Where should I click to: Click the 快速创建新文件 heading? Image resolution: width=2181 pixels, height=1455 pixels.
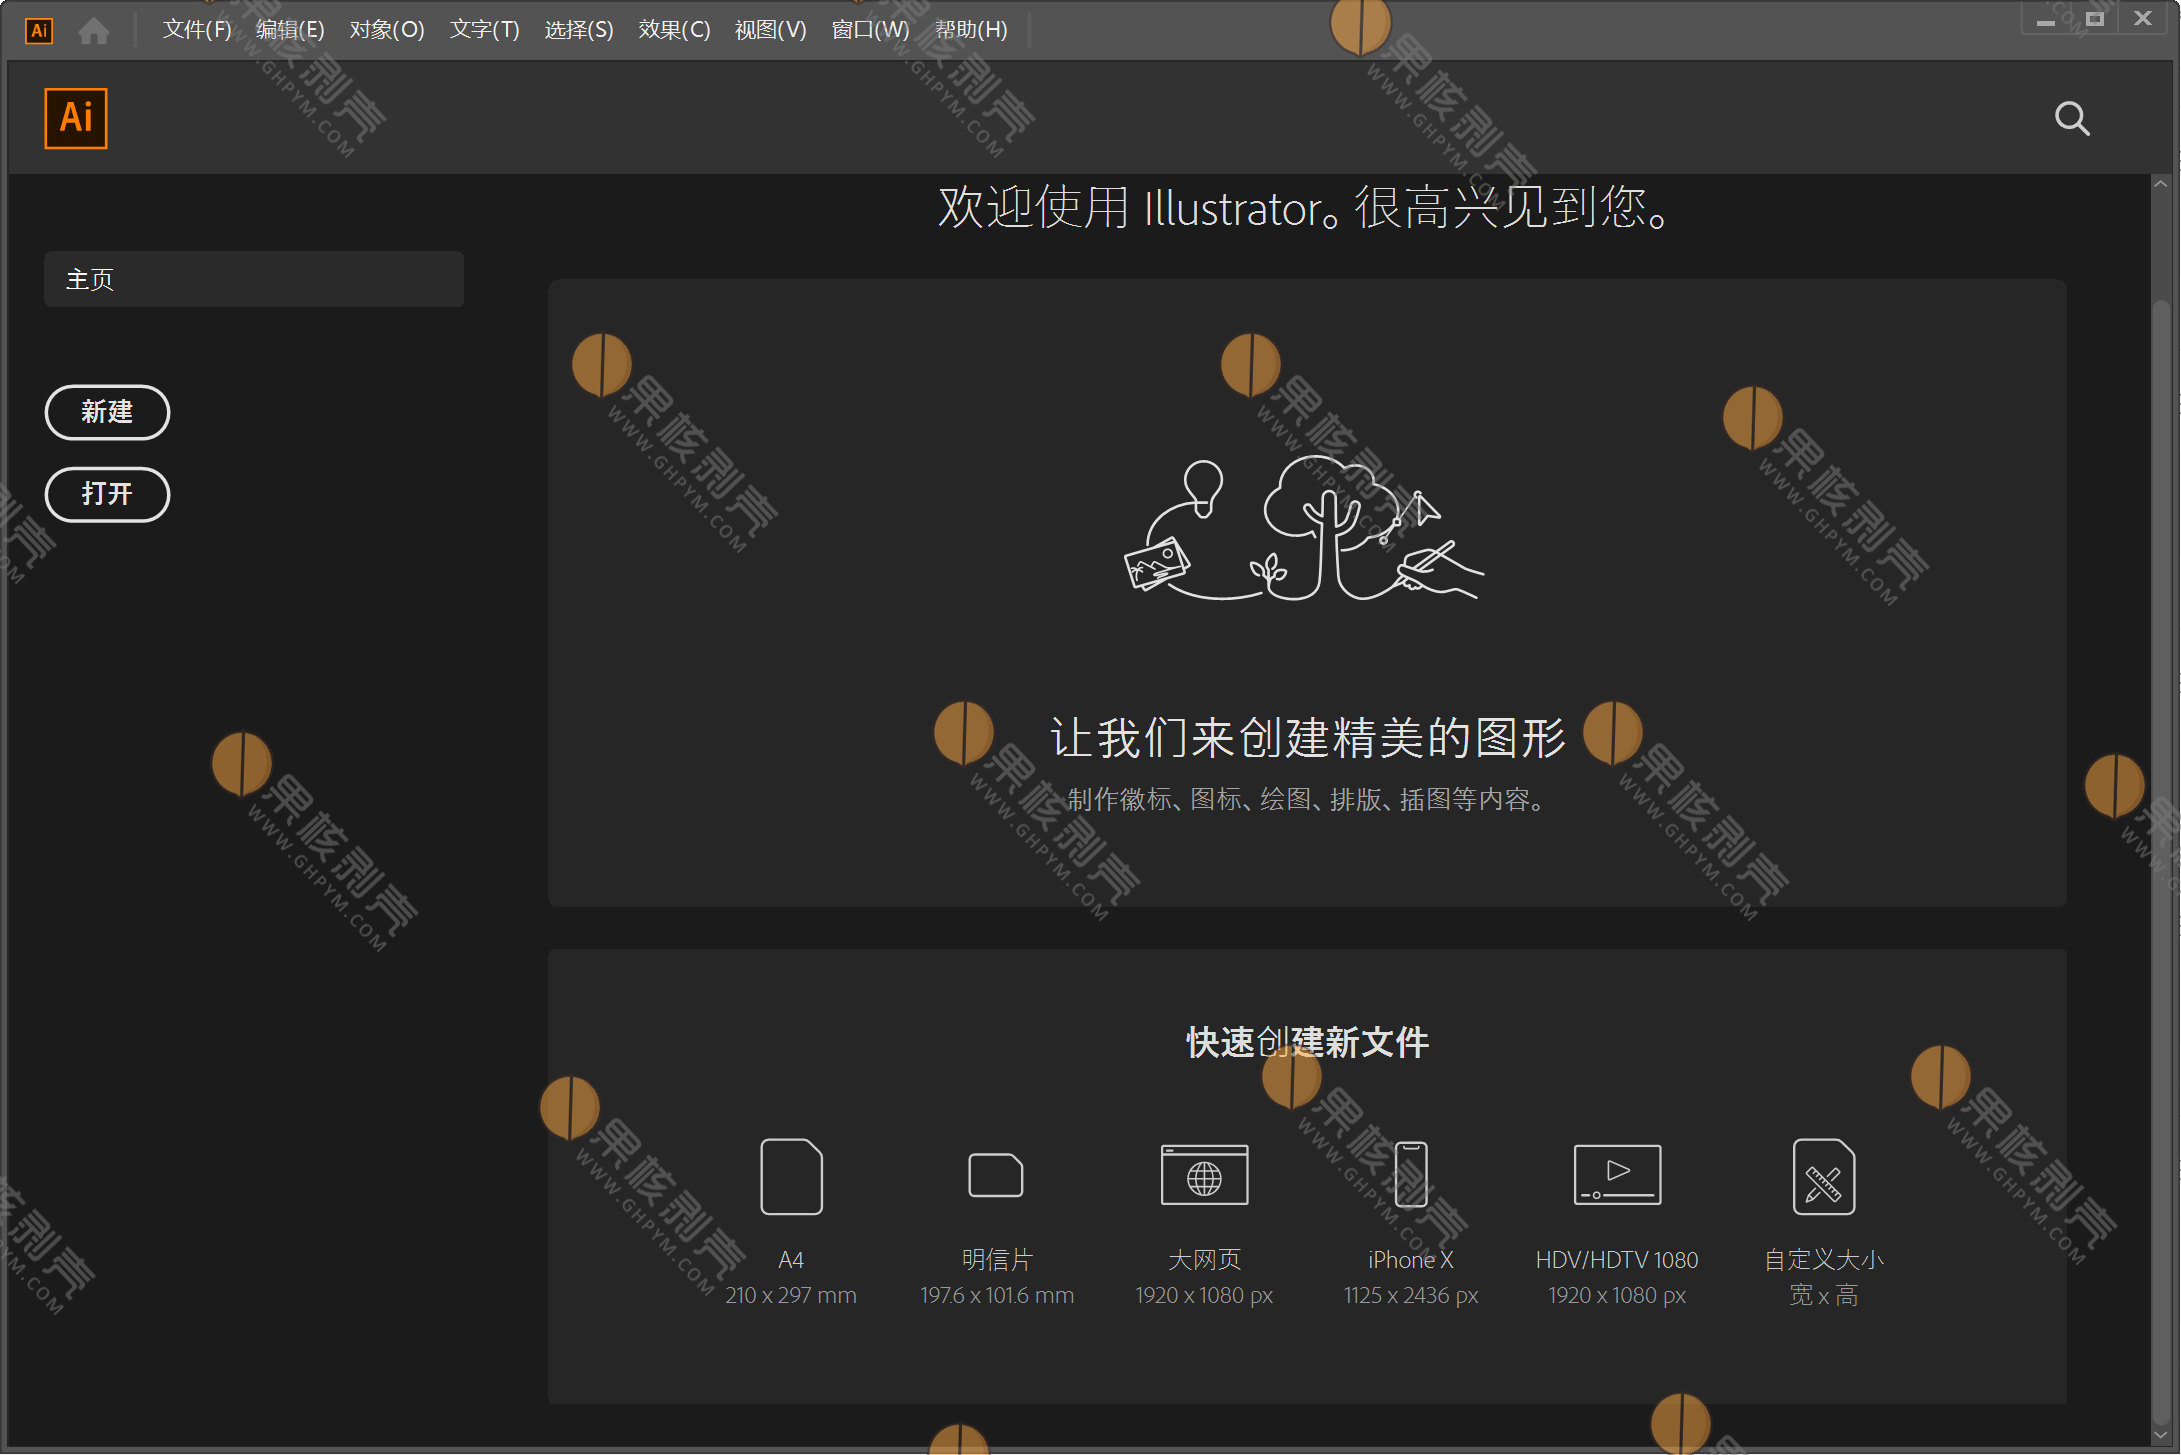(x=1307, y=1043)
